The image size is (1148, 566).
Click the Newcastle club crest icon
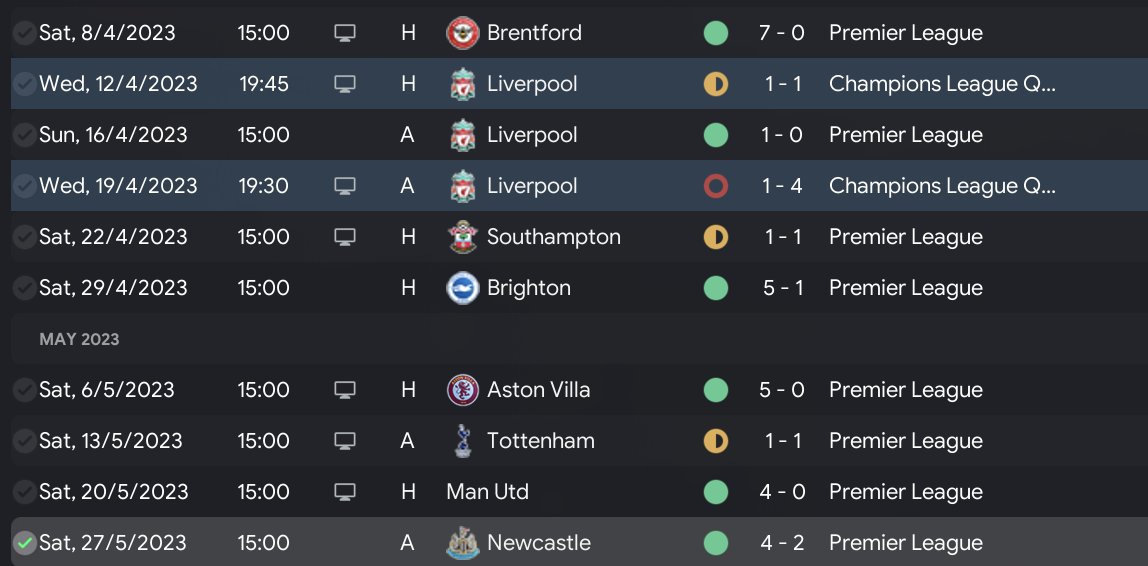[x=462, y=543]
